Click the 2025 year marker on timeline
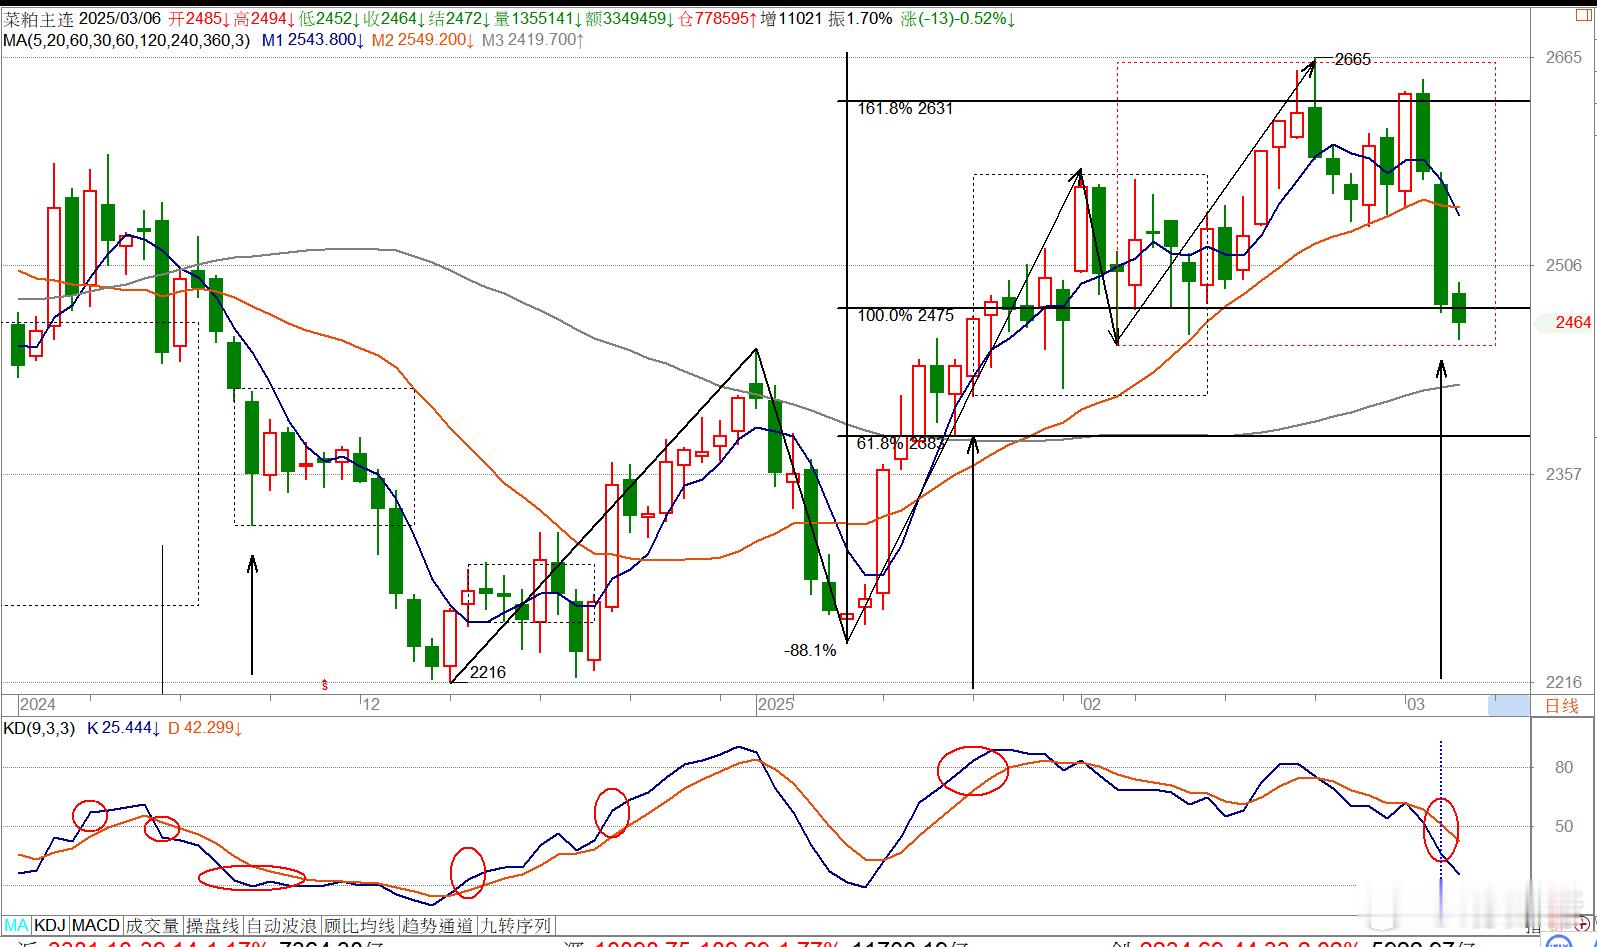 (776, 704)
